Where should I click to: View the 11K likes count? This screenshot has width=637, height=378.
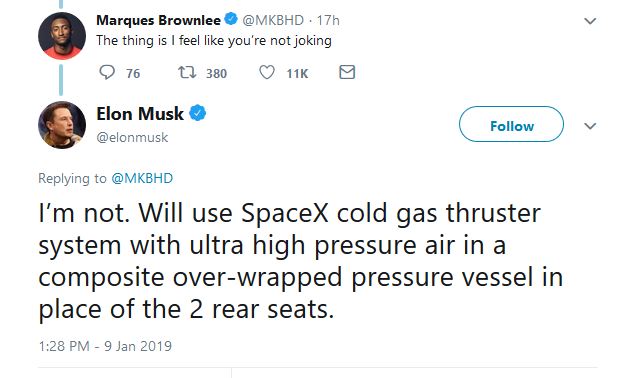pos(297,74)
